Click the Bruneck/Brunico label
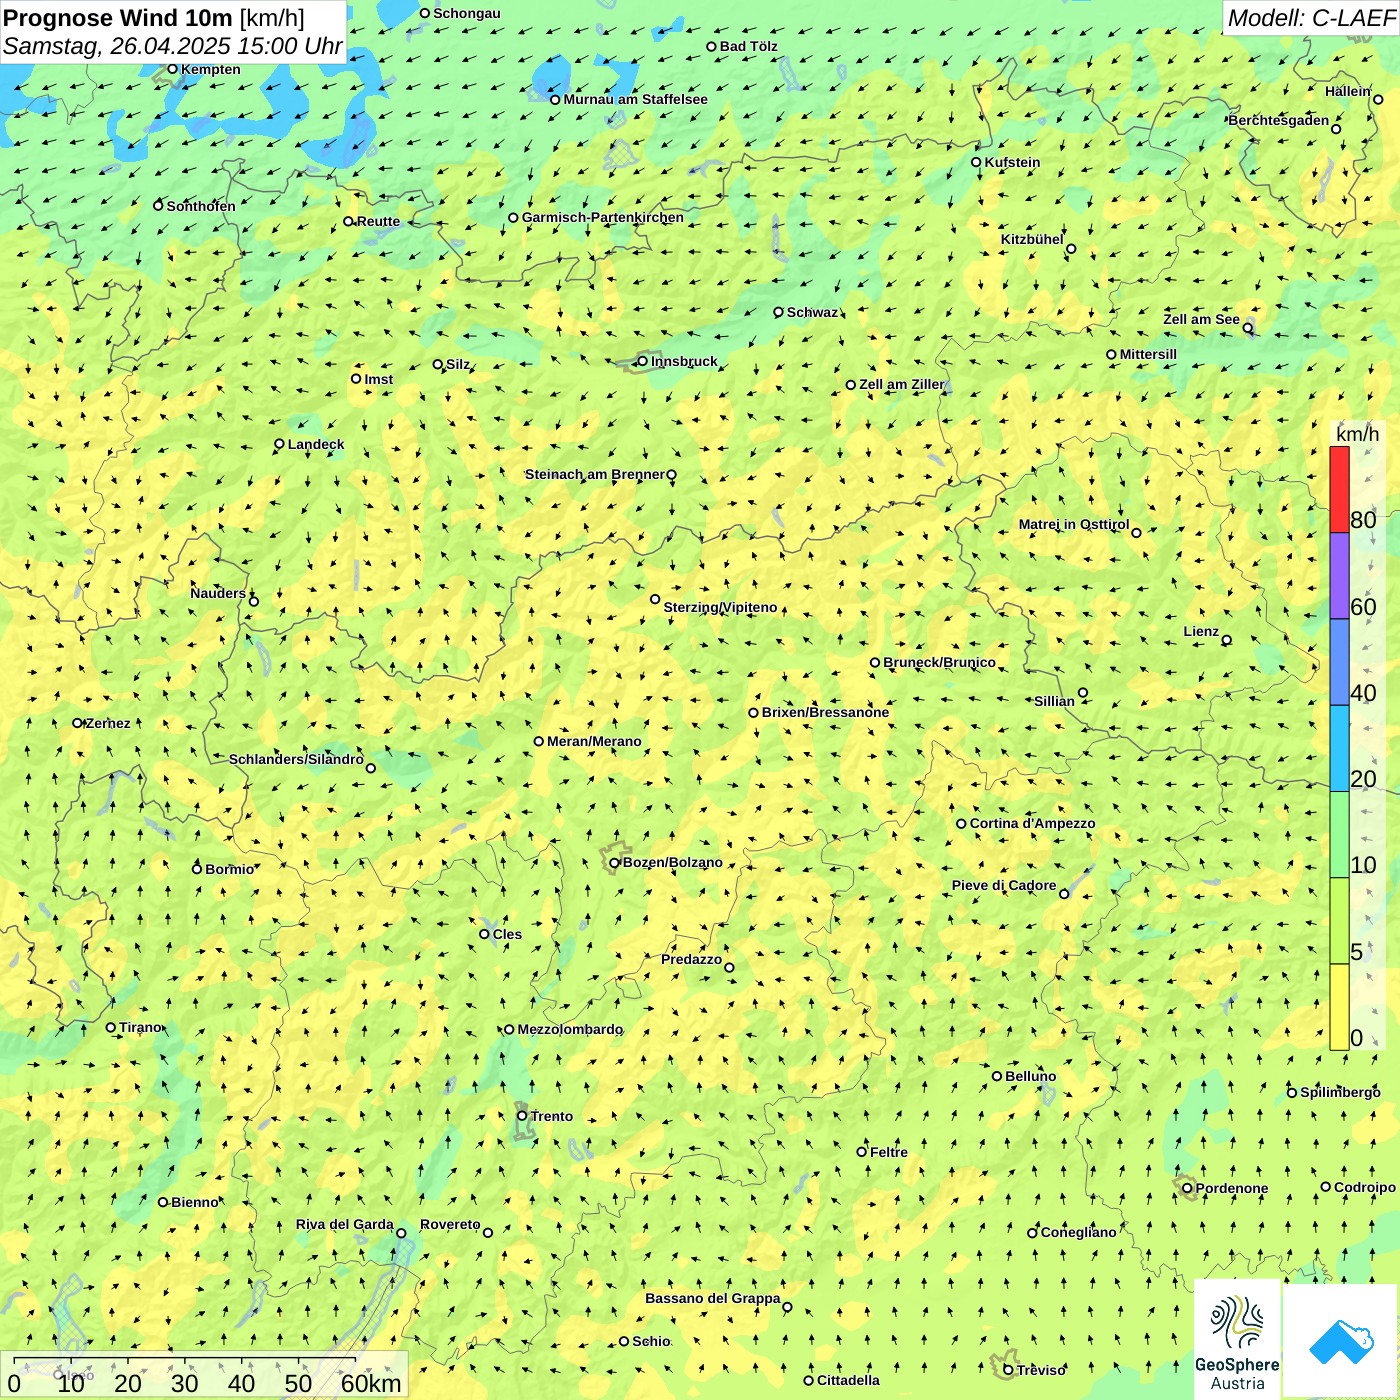This screenshot has height=1400, width=1400. [x=939, y=662]
